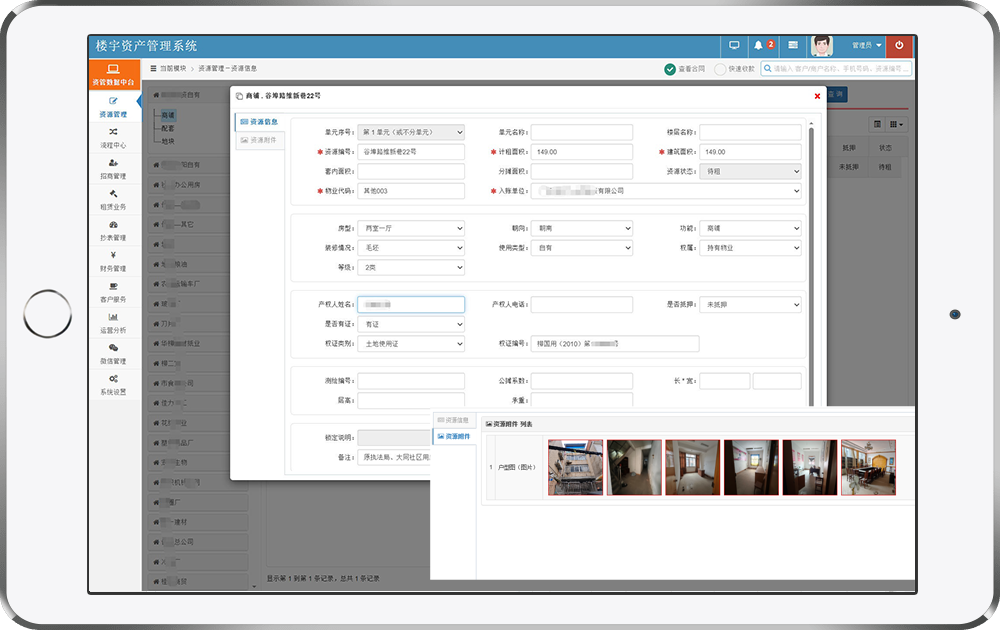Open 资源管理 in the sidebar
This screenshot has height=630, width=1000.
point(114,108)
